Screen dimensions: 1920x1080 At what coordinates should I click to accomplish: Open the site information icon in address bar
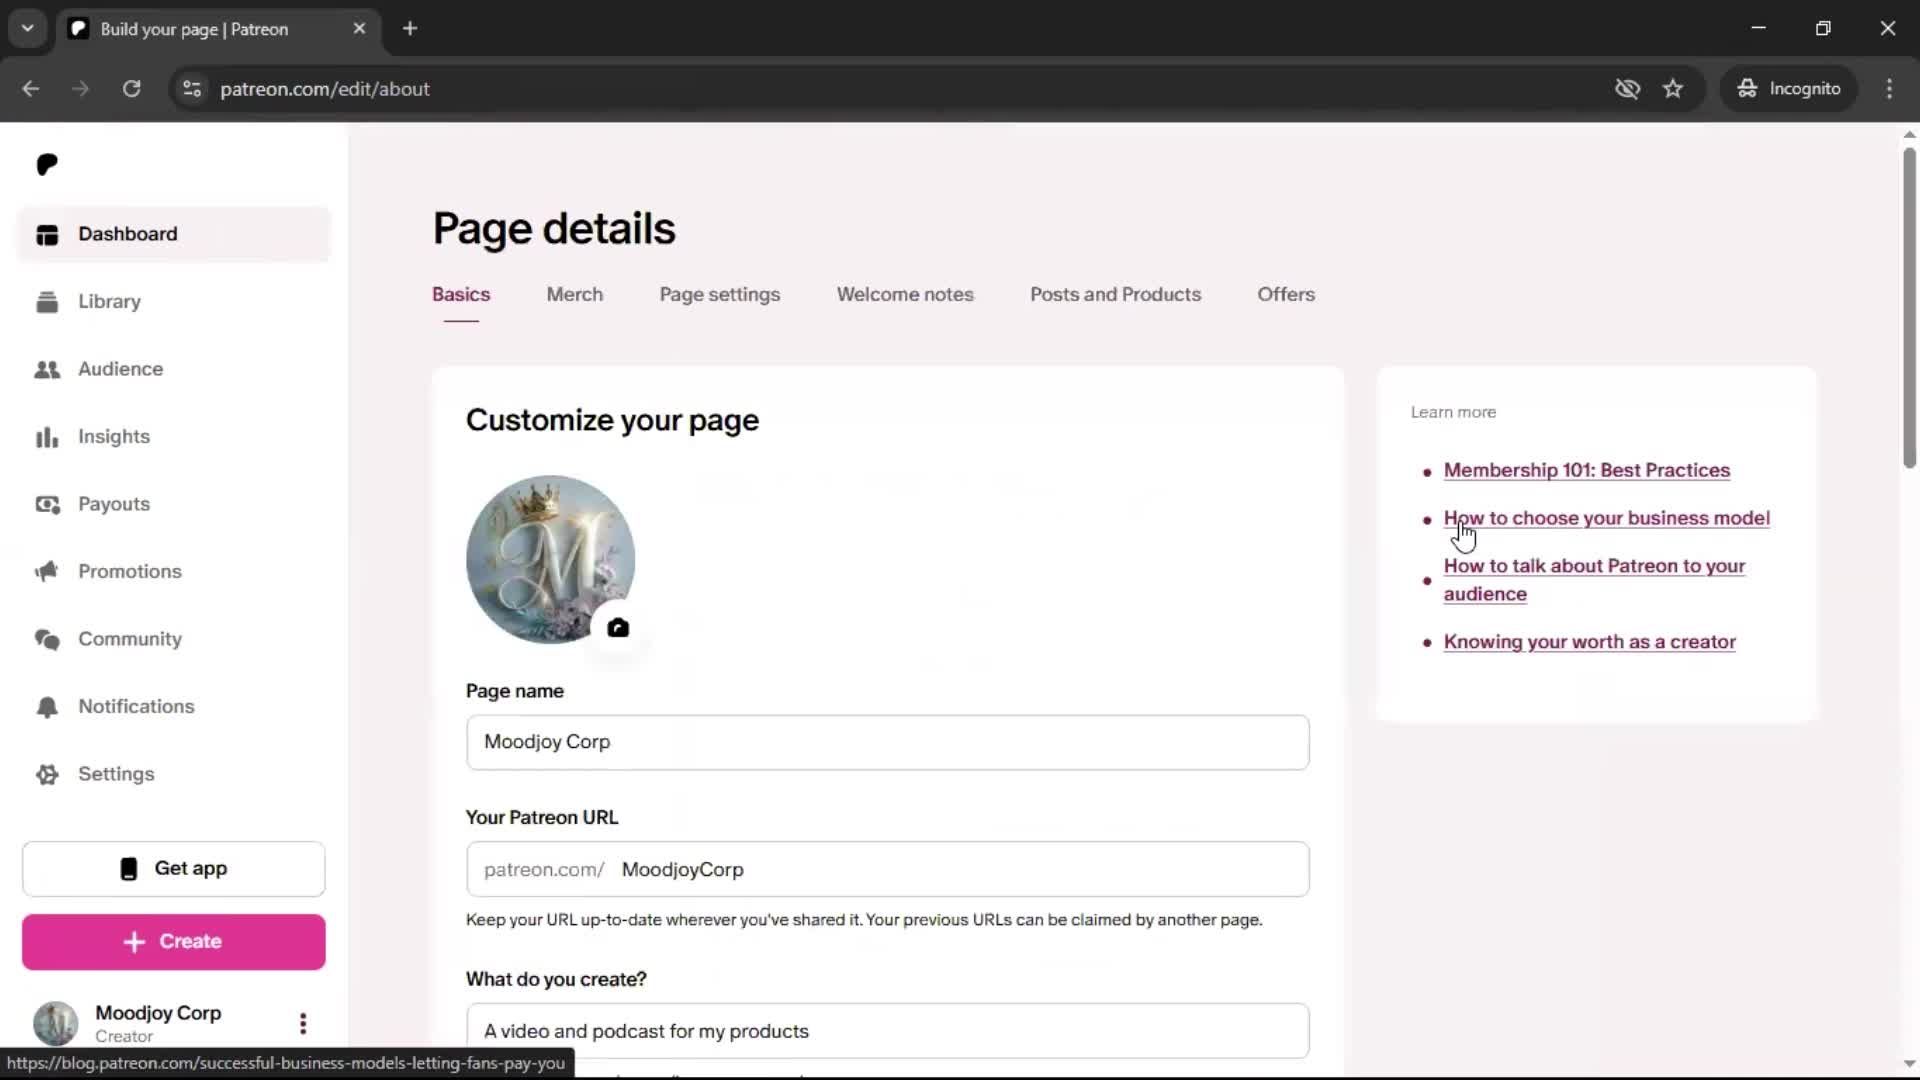pyautogui.click(x=192, y=89)
